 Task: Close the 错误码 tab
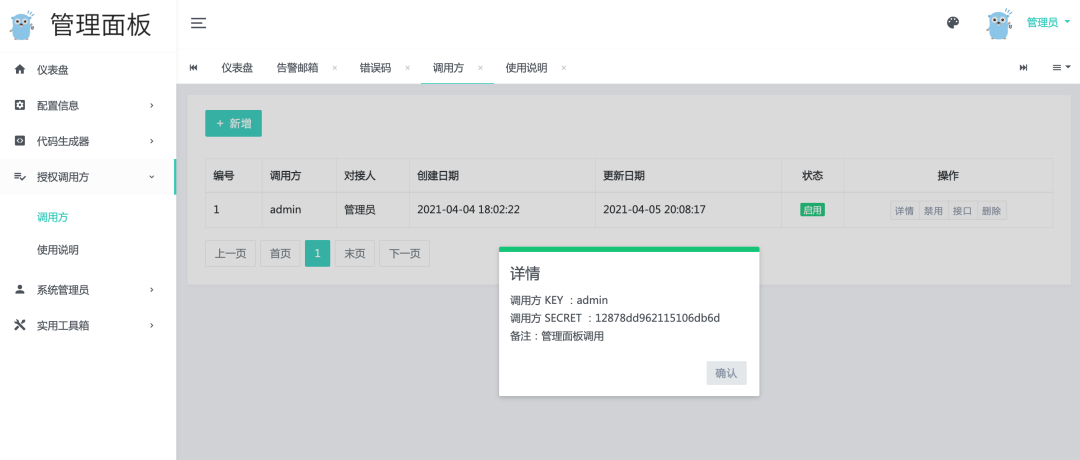click(408, 68)
